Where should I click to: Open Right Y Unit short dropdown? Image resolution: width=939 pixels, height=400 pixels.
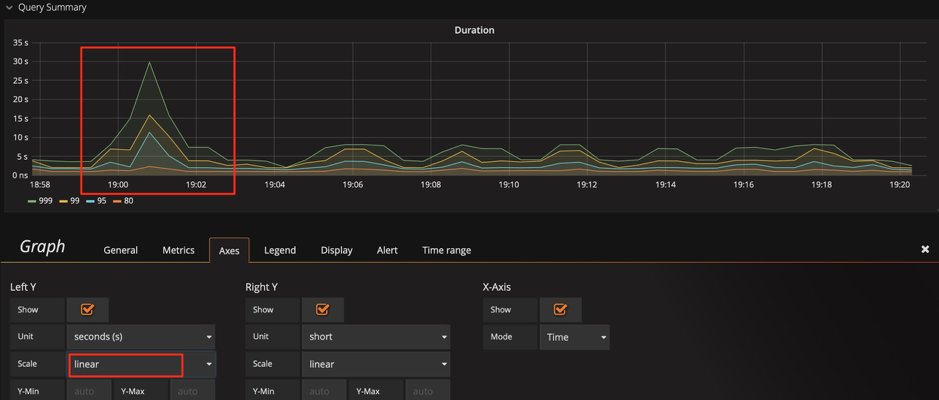376,337
